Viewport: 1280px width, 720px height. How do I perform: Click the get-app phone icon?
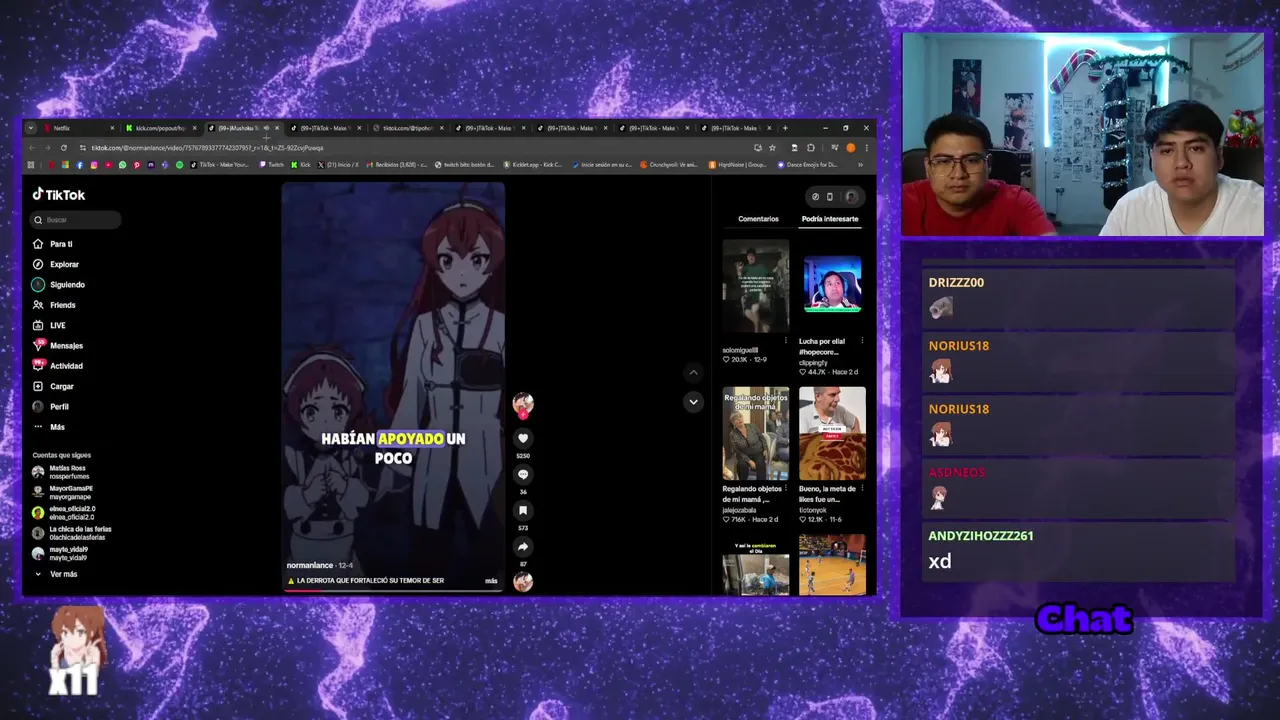(829, 197)
